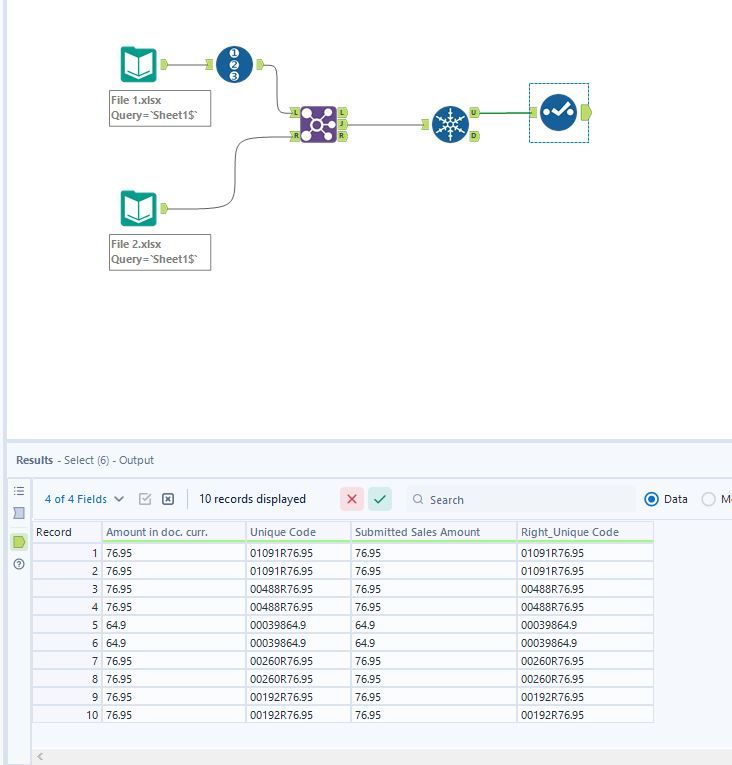Image resolution: width=732 pixels, height=765 pixels.
Task: Click the select all fields checkbox icon
Action: 145,499
